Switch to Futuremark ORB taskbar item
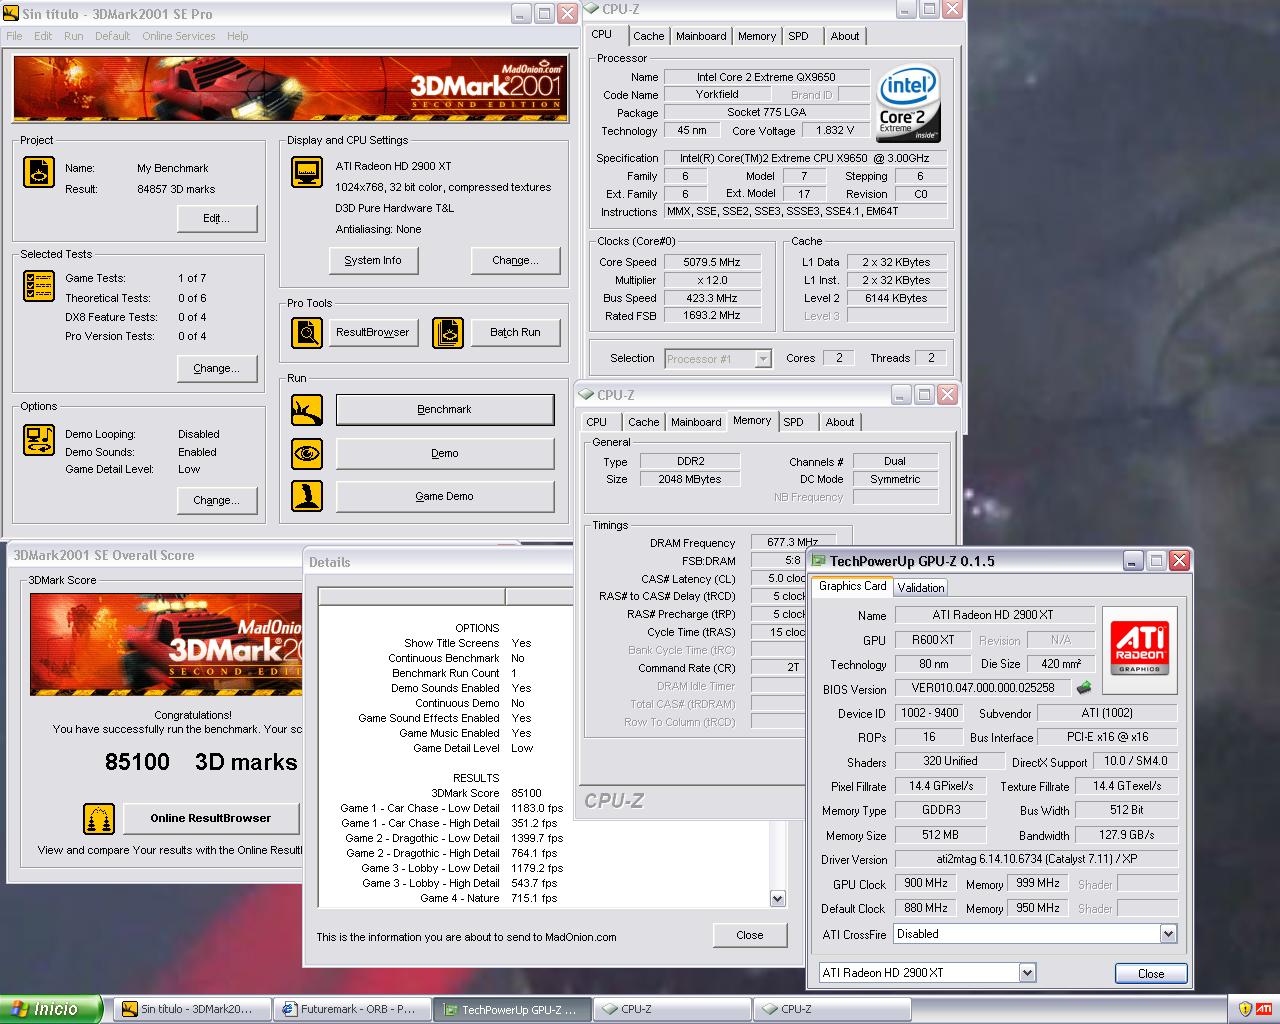The image size is (1280, 1024). pos(352,1009)
